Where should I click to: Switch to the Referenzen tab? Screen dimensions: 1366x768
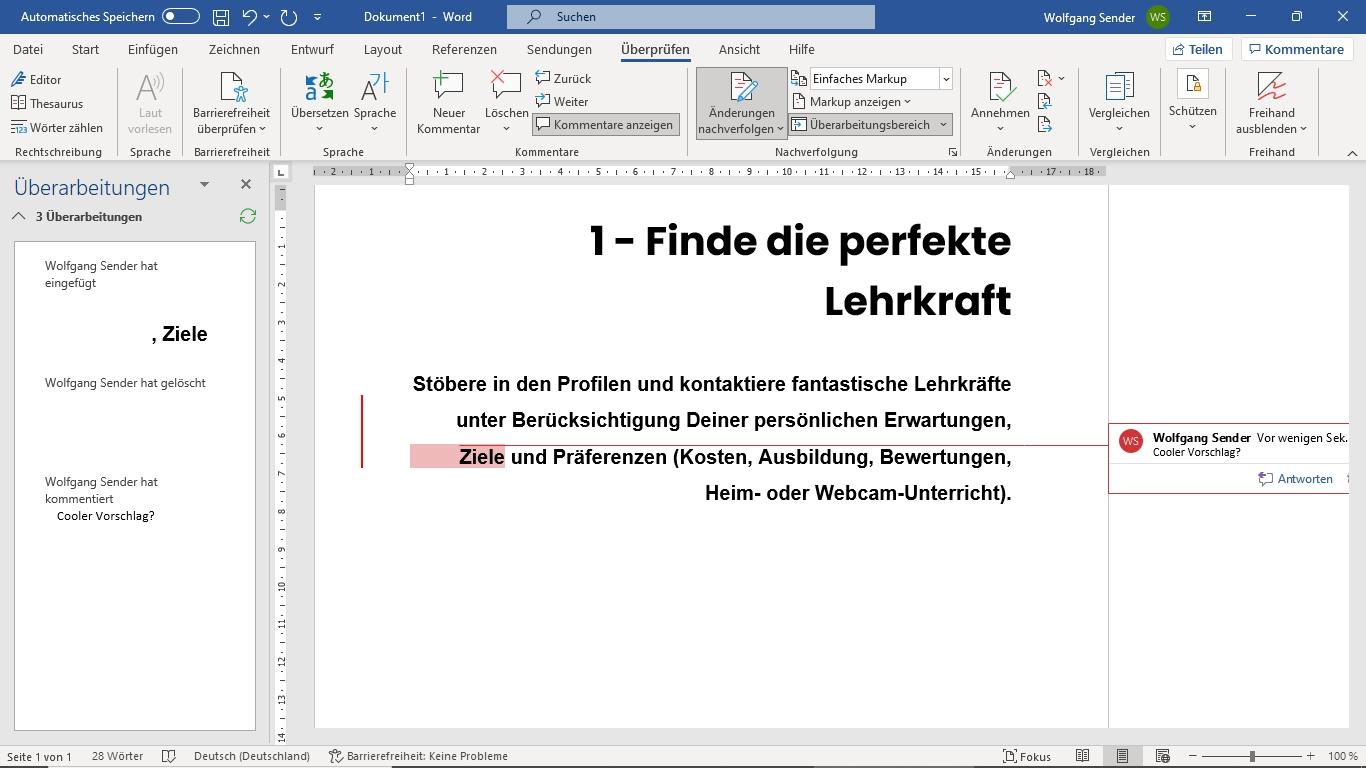(464, 49)
